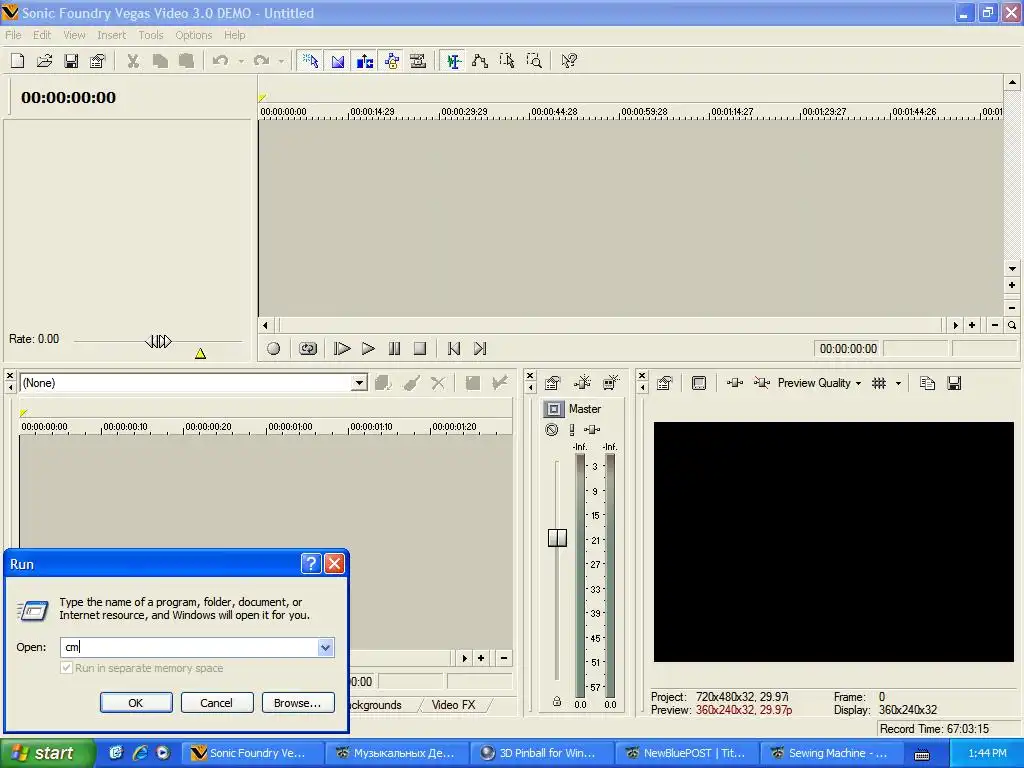Click the grid Overlays icon in the preview
Screen dimensions: 1024x768
[879, 383]
